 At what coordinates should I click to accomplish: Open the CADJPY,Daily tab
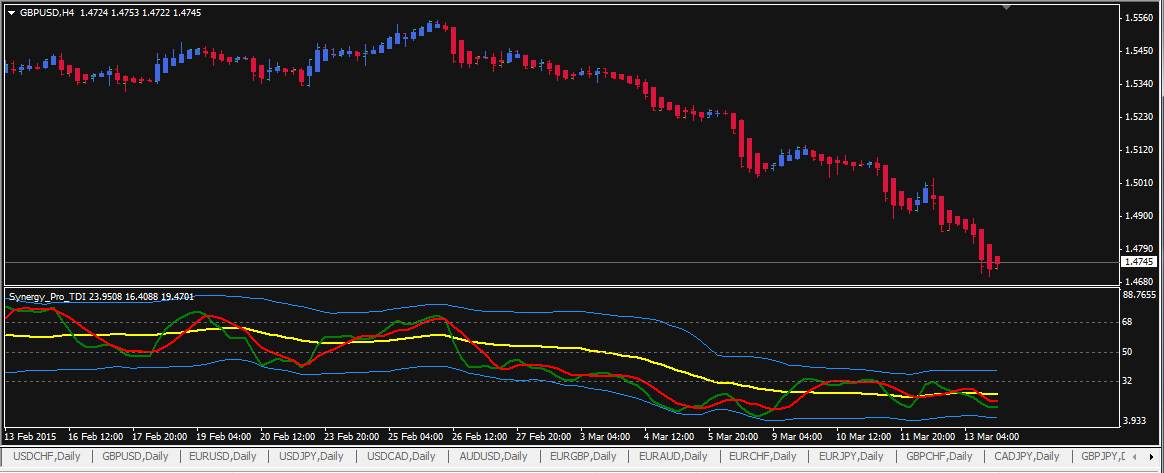[1027, 456]
